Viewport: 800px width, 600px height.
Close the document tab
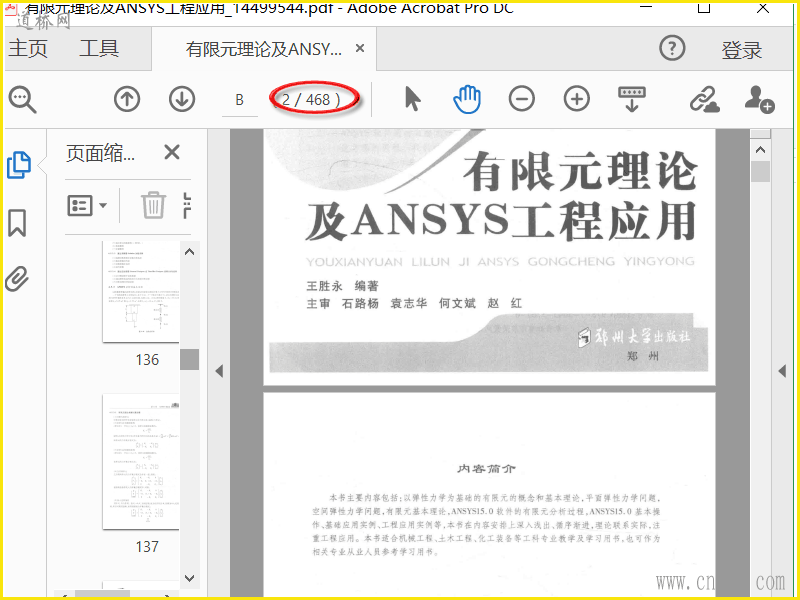[x=360, y=48]
